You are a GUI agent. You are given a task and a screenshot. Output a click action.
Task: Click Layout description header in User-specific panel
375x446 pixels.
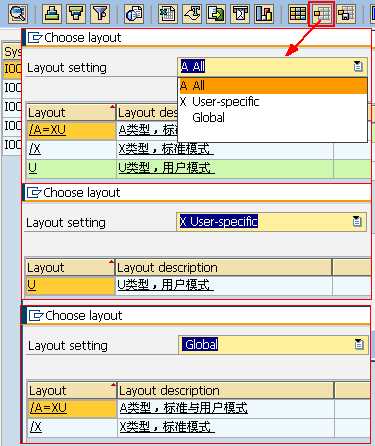pos(224,268)
